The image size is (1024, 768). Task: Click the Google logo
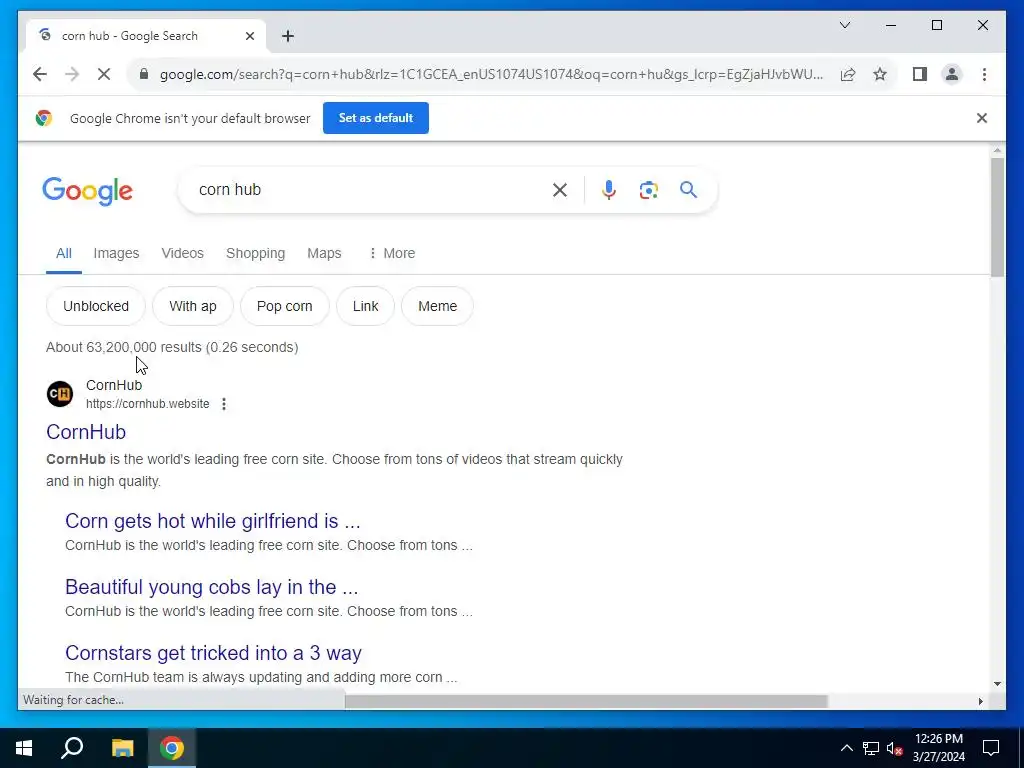click(88, 191)
